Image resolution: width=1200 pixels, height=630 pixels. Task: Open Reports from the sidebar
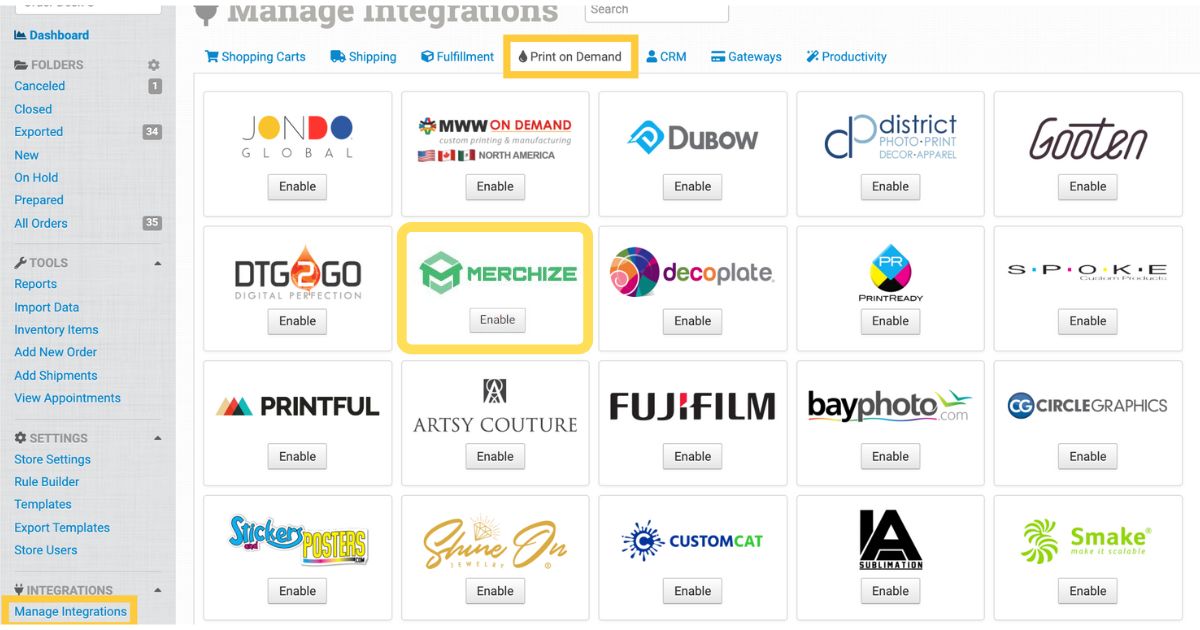35,284
